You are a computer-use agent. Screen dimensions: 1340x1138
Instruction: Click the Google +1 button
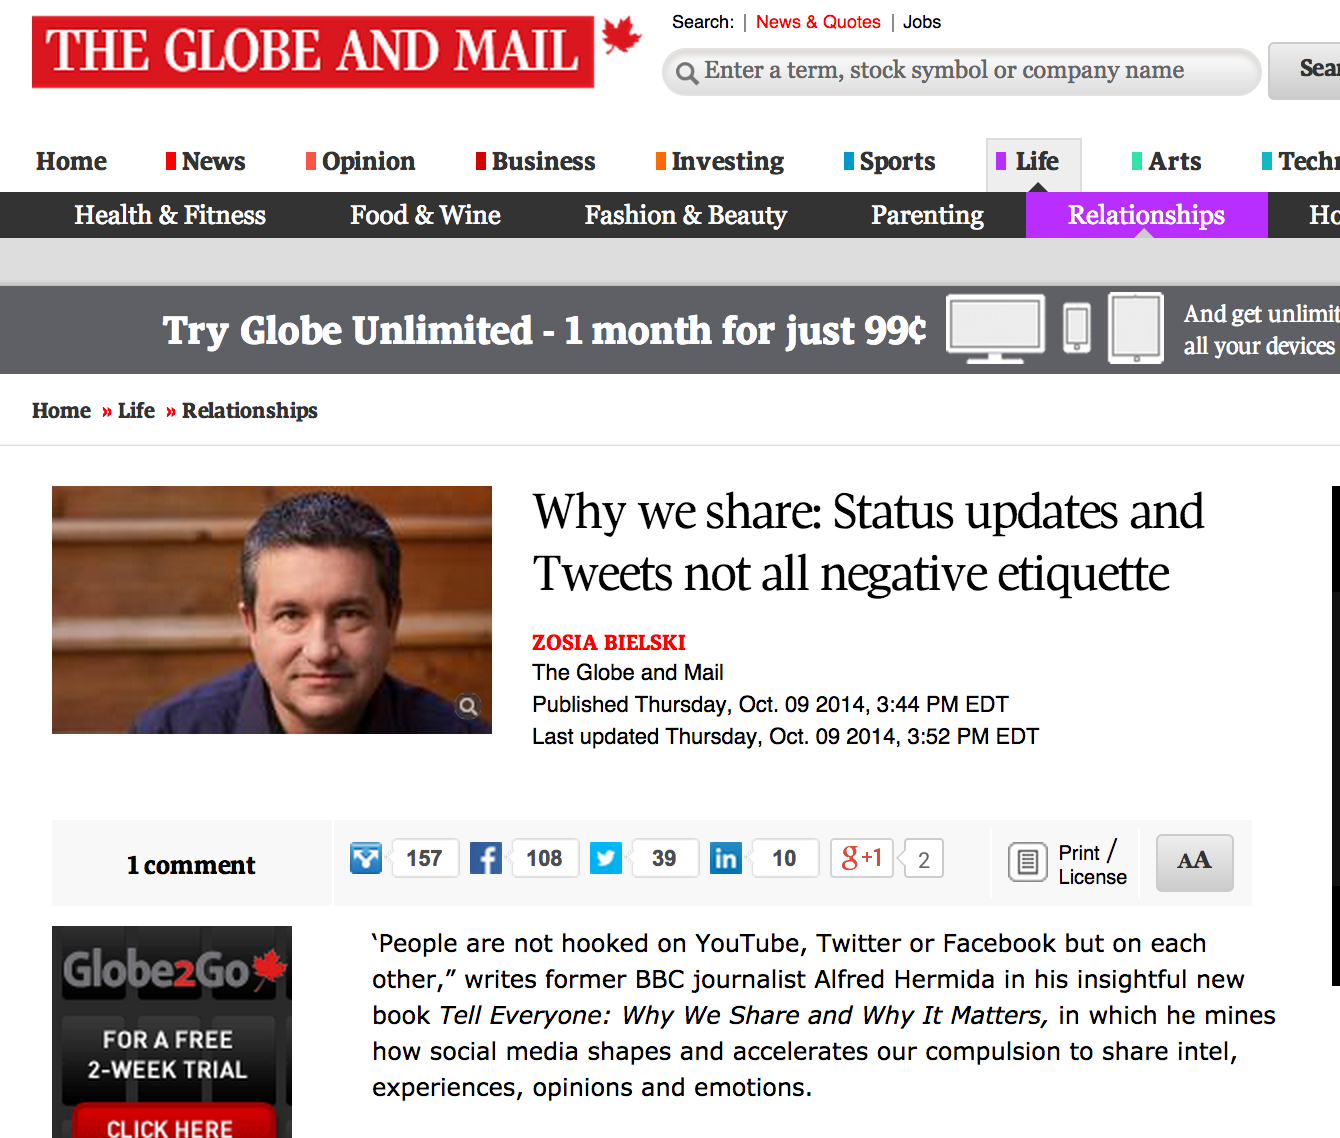pos(862,858)
